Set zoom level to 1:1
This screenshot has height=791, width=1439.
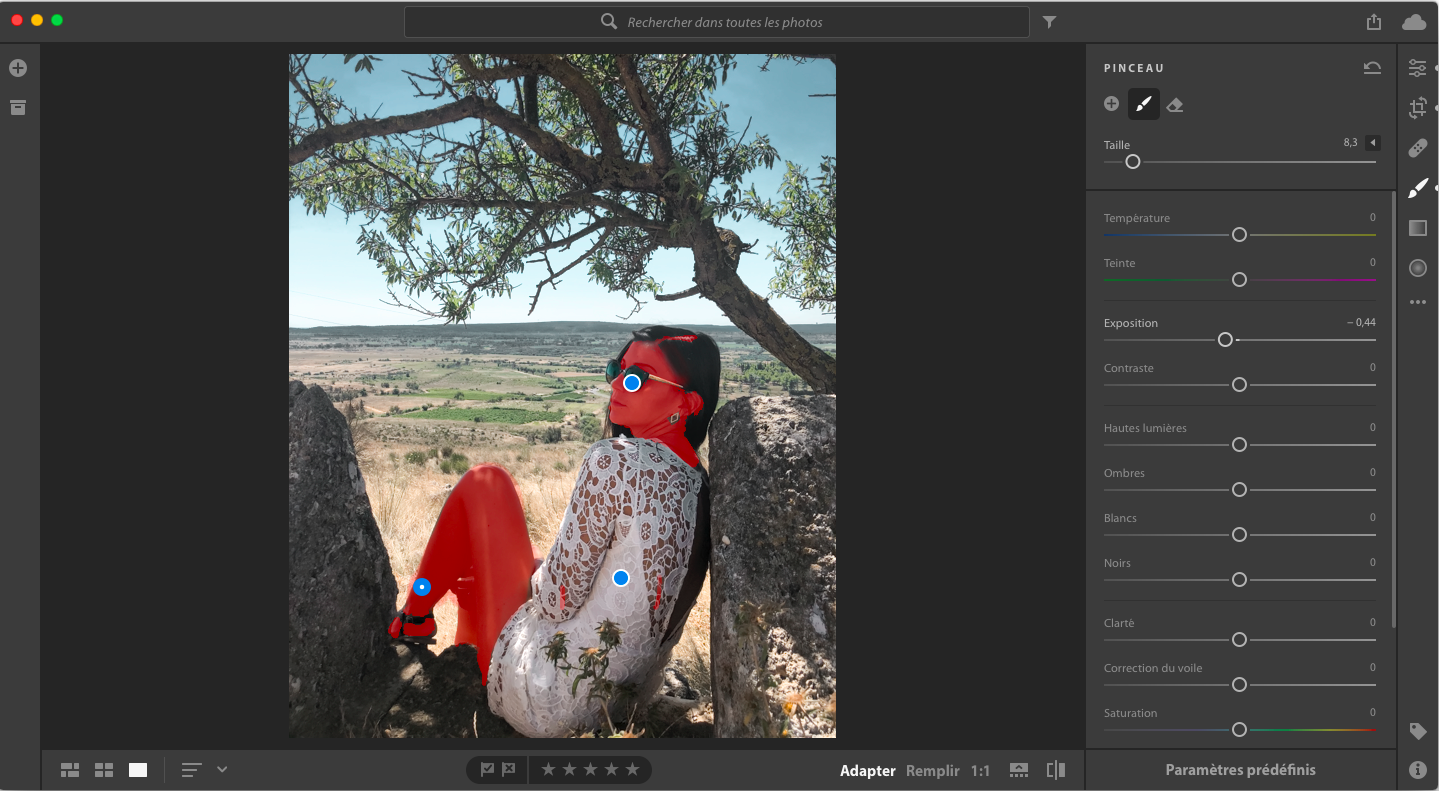[980, 771]
